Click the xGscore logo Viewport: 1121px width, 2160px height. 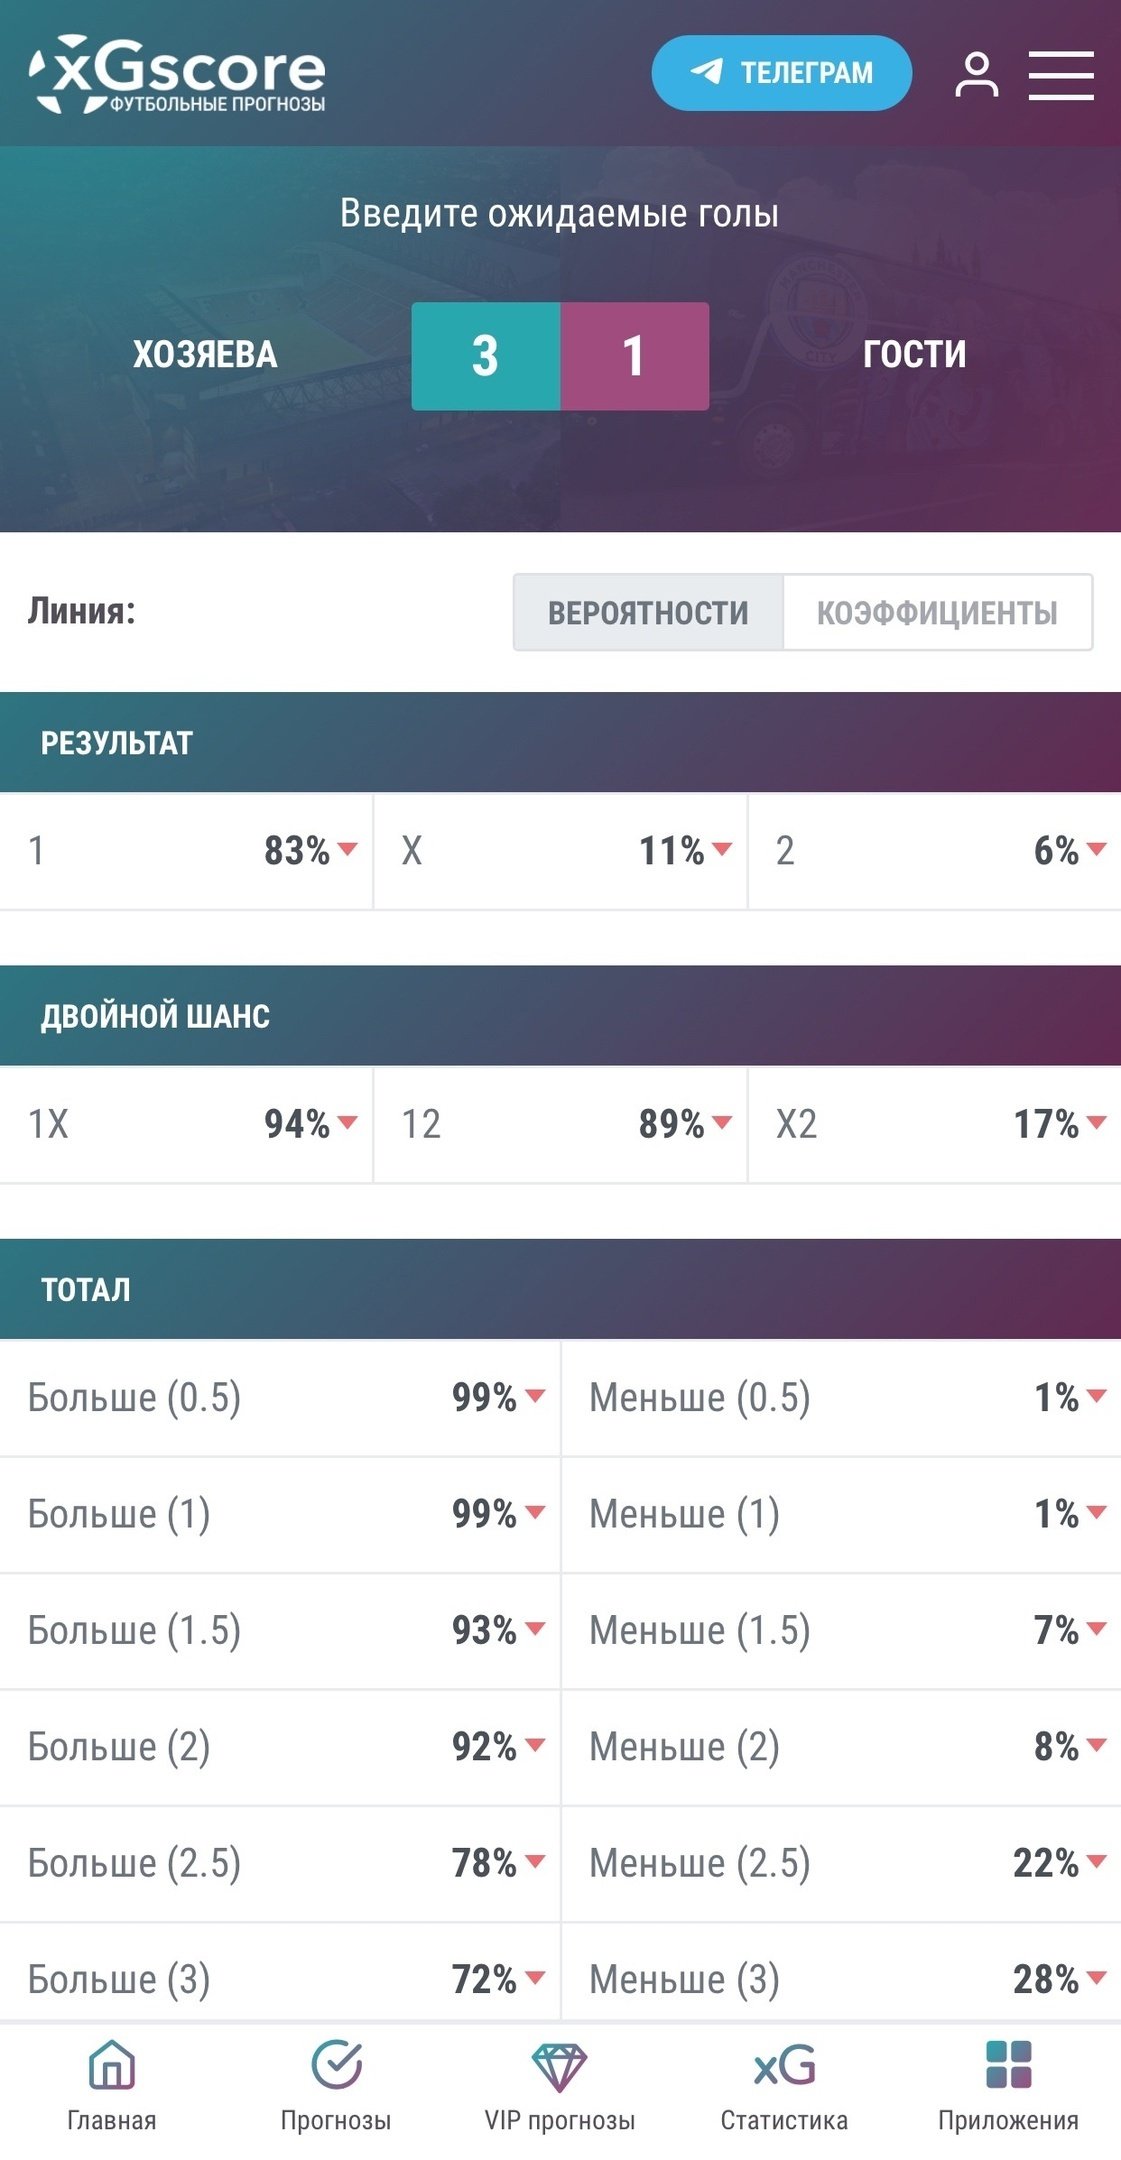tap(178, 75)
